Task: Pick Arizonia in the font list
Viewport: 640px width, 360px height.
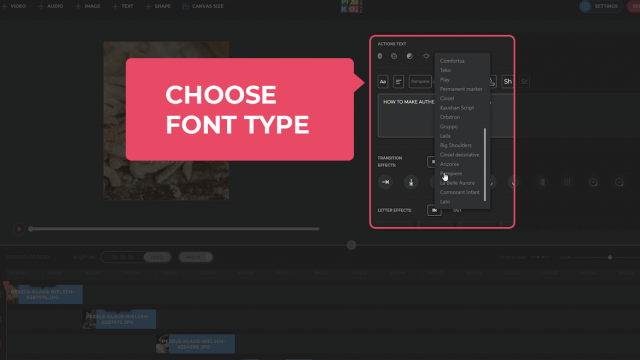Action: click(x=449, y=164)
